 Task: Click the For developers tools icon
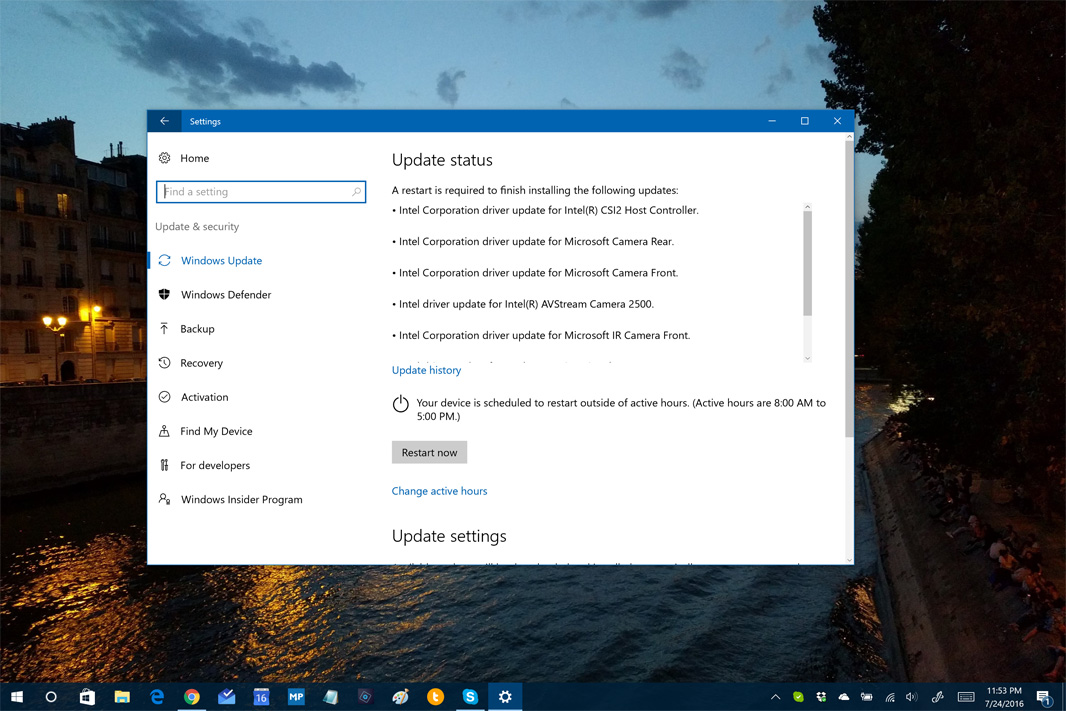[x=164, y=465]
